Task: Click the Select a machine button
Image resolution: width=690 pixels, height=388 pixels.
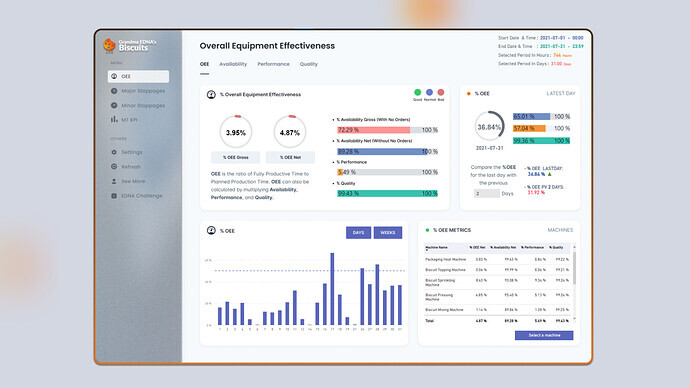Action: click(x=544, y=335)
